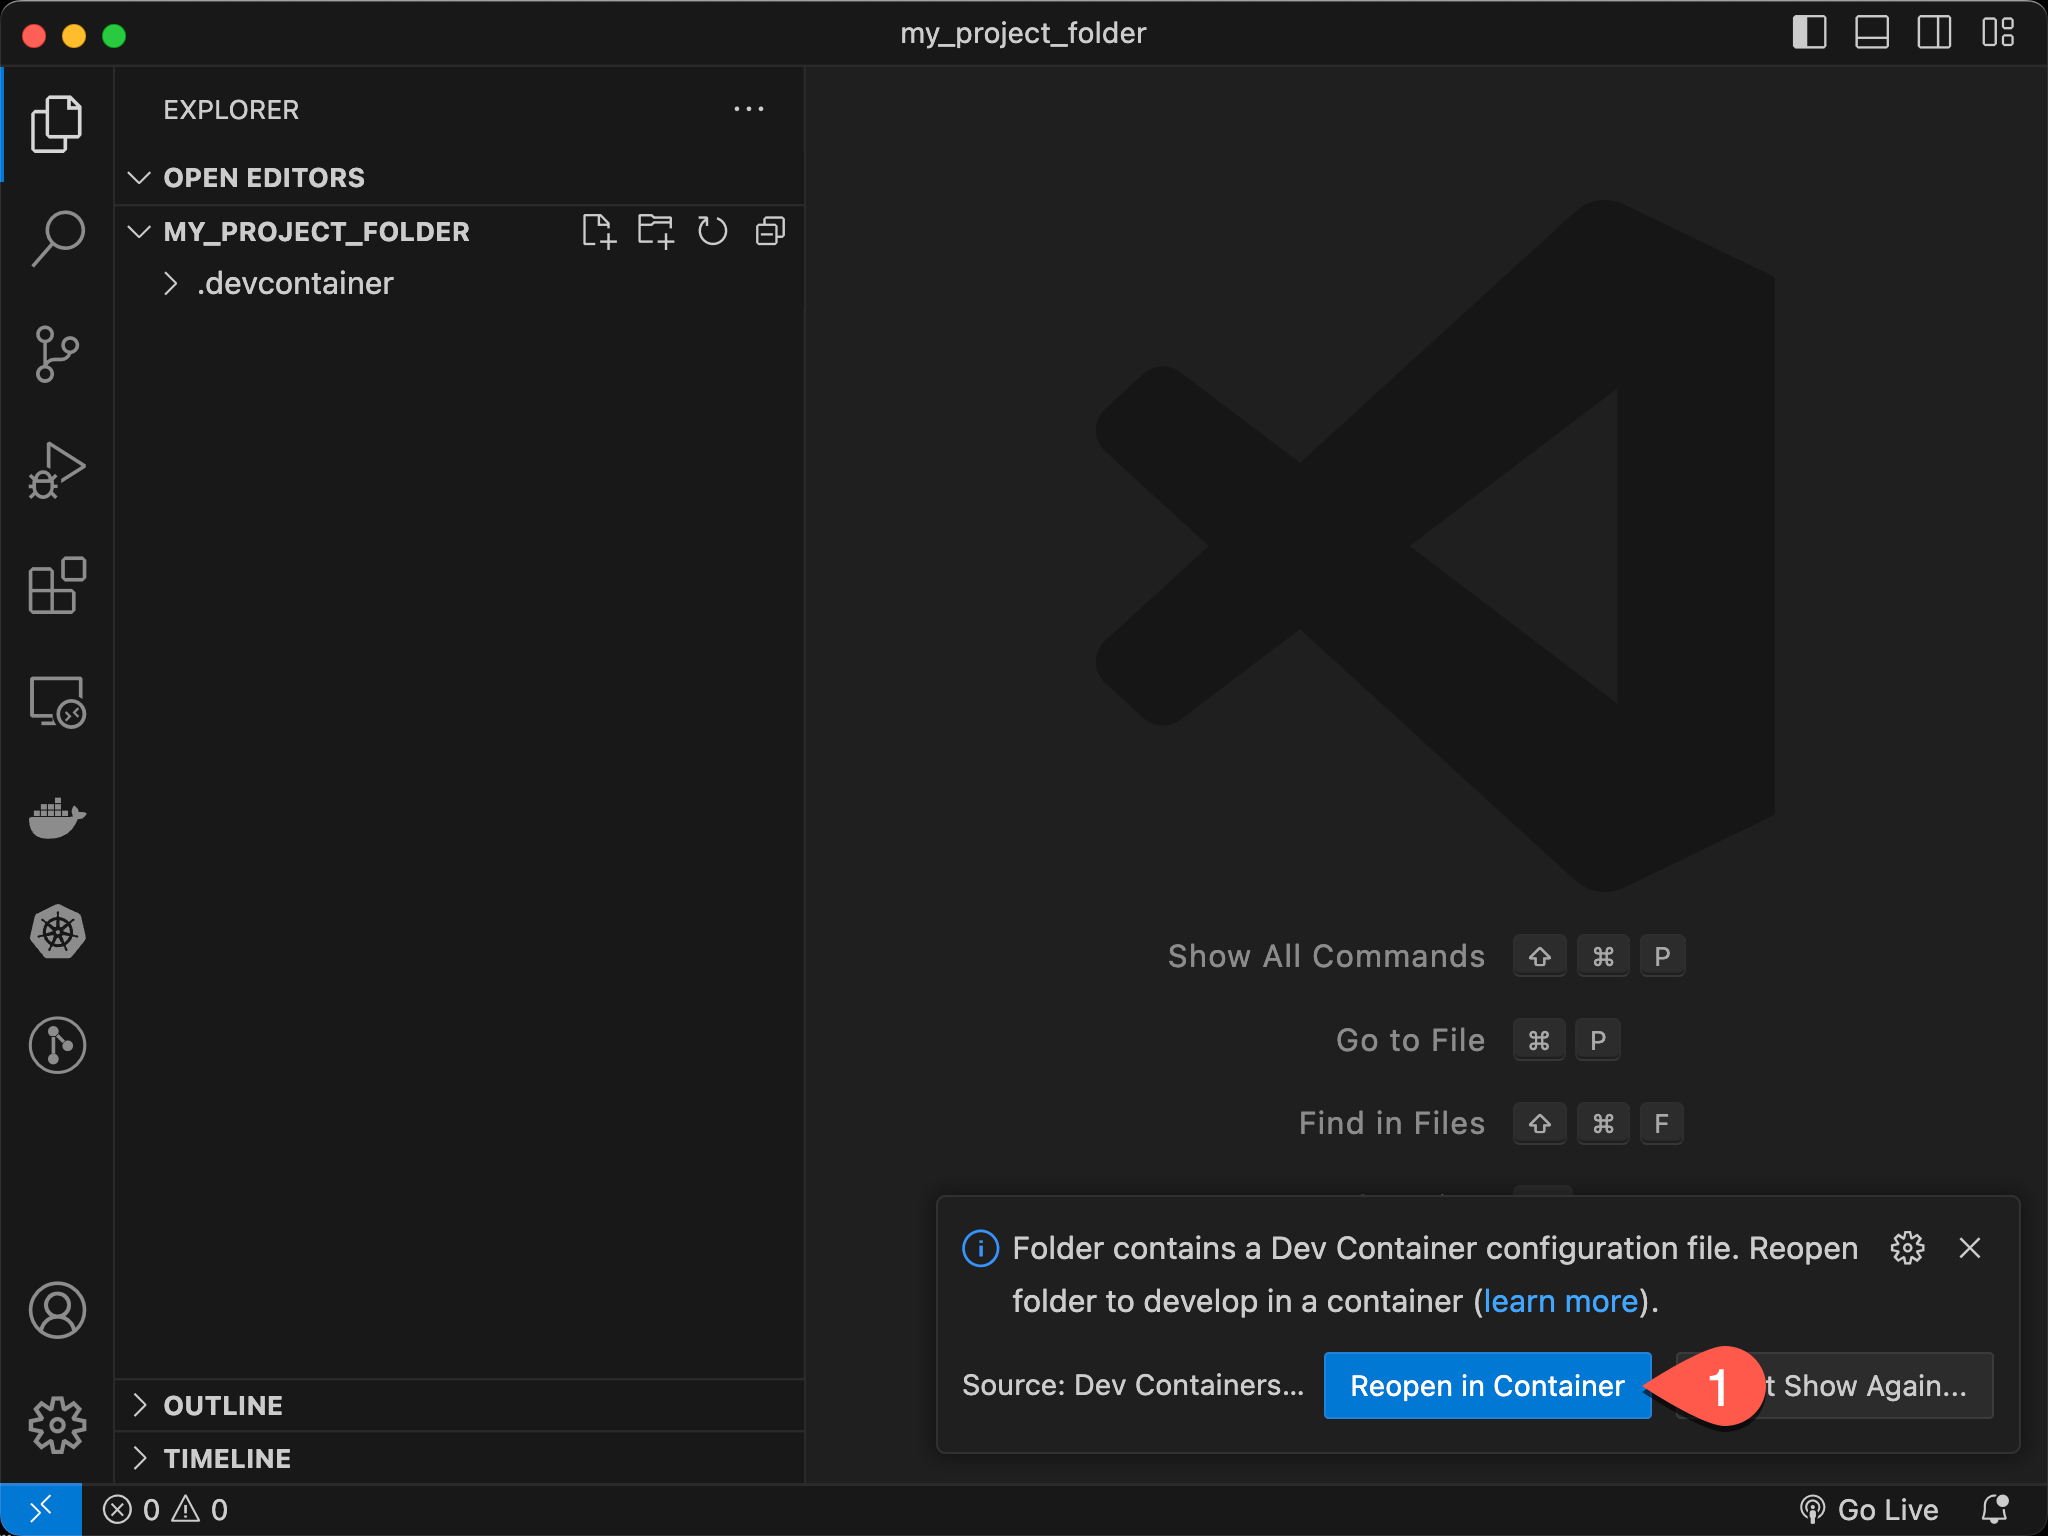Viewport: 2048px width, 1536px height.
Task: Open the Source Control view
Action: coord(57,355)
